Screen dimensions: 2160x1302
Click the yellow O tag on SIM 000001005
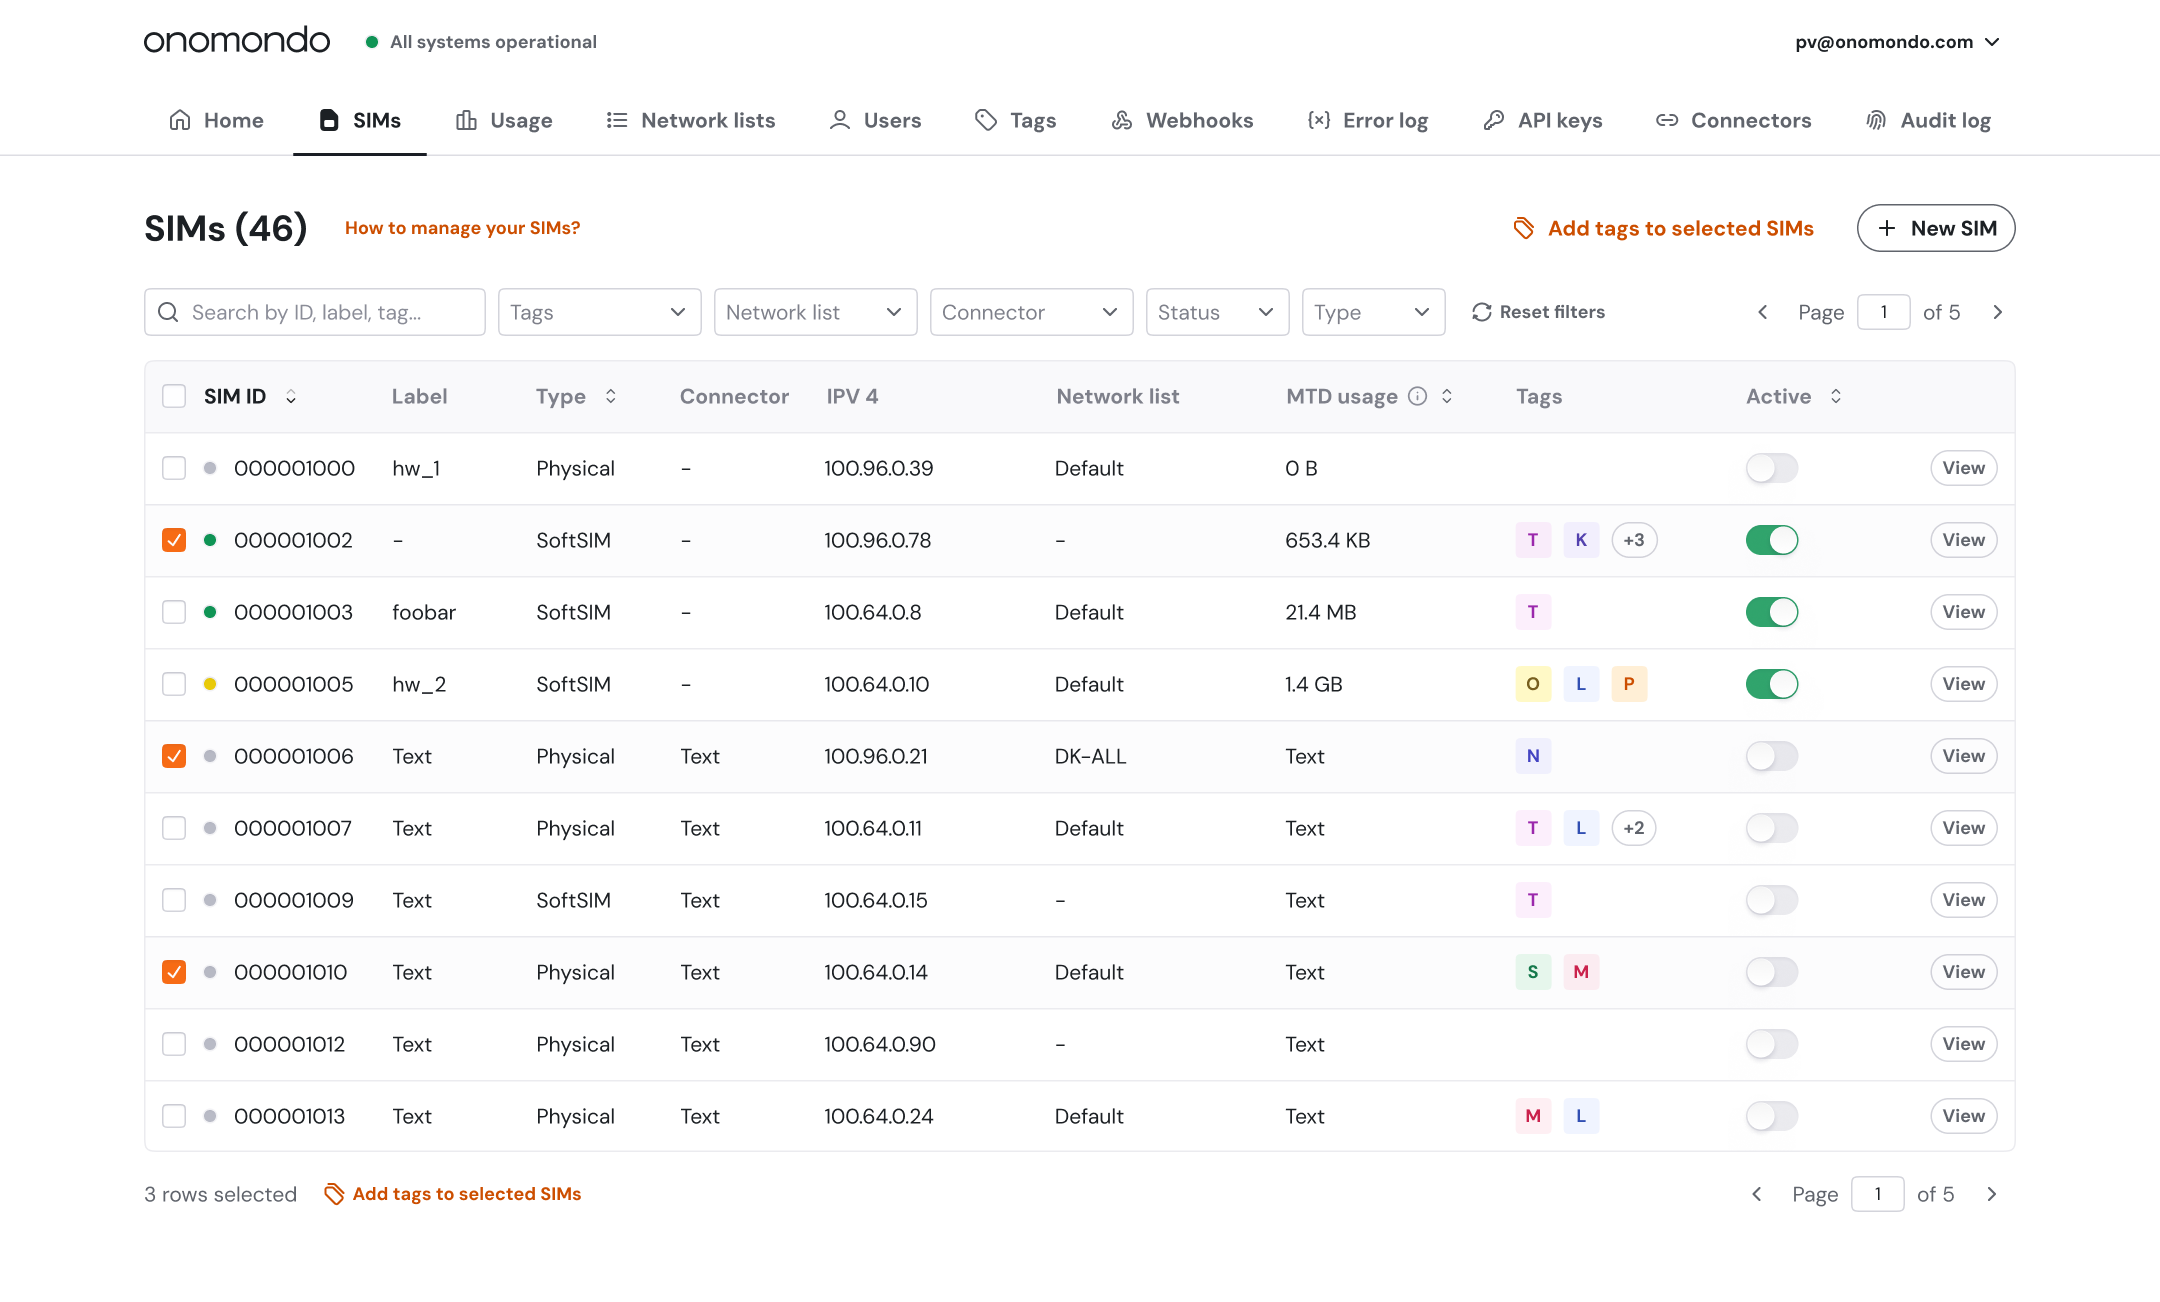pyautogui.click(x=1532, y=684)
